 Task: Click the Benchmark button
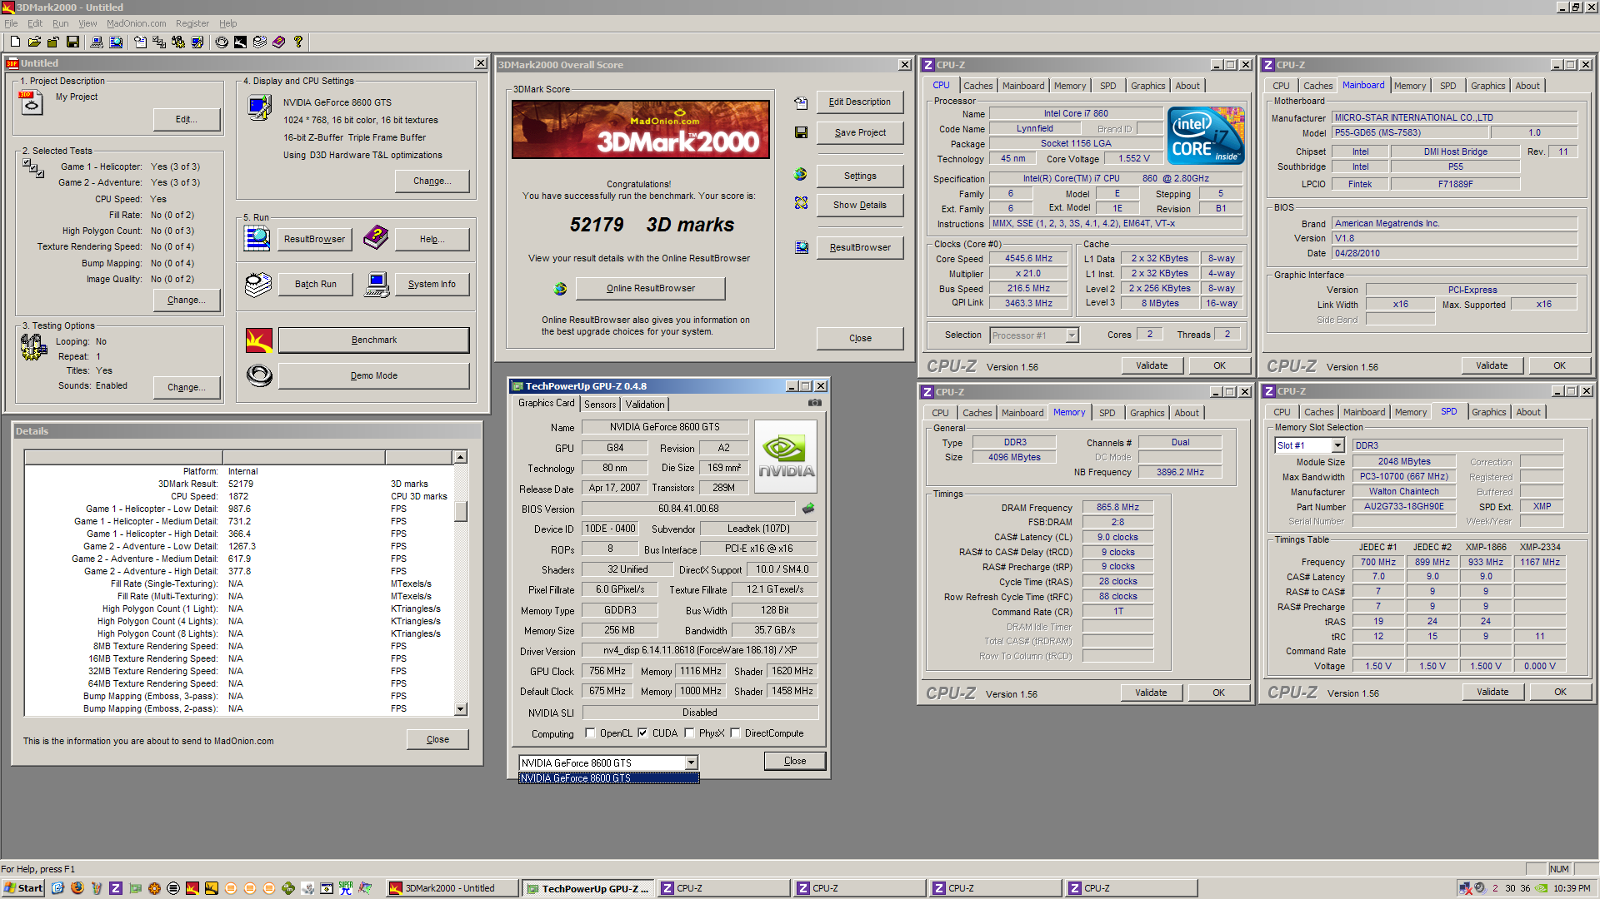374,340
